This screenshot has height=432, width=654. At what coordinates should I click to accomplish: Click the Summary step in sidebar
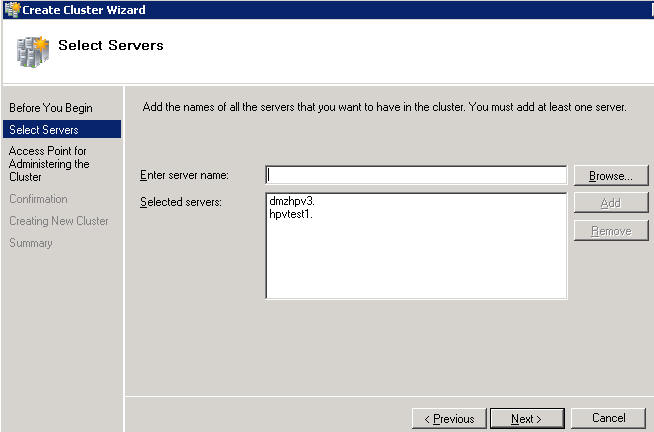[x=30, y=243]
